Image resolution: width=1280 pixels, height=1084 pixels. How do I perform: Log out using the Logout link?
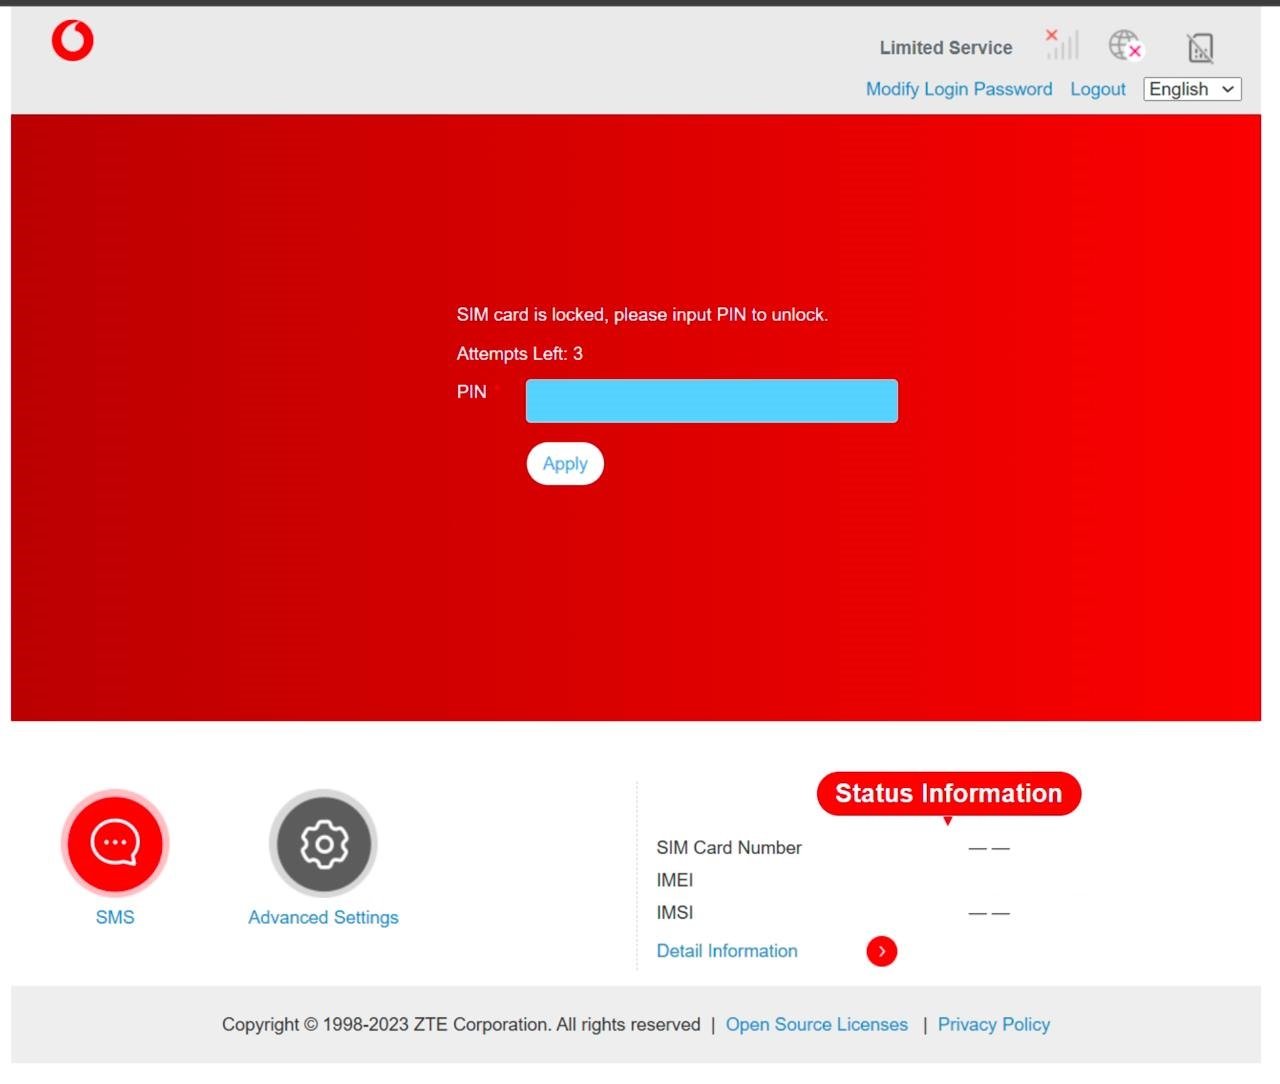pos(1097,89)
